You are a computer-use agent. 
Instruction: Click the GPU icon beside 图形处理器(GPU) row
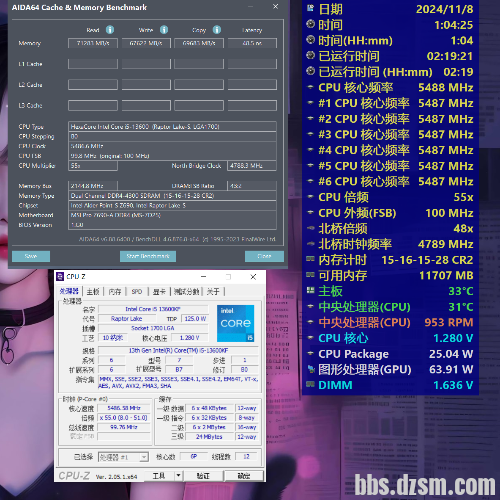coord(311,369)
